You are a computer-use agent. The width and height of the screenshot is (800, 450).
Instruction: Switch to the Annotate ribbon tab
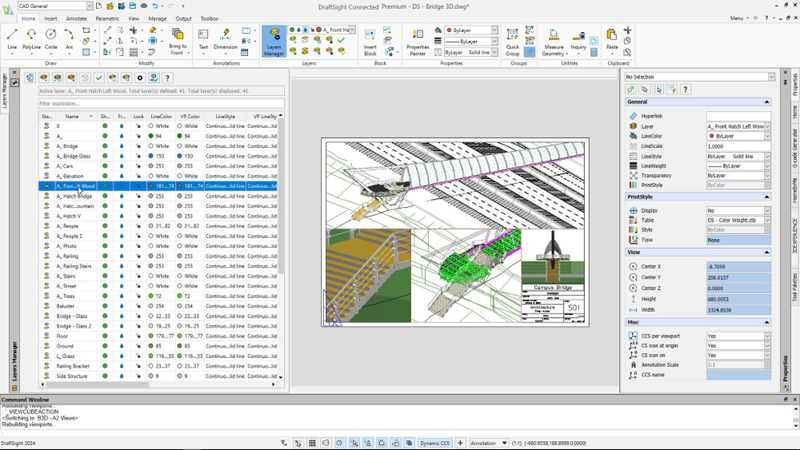(x=76, y=18)
